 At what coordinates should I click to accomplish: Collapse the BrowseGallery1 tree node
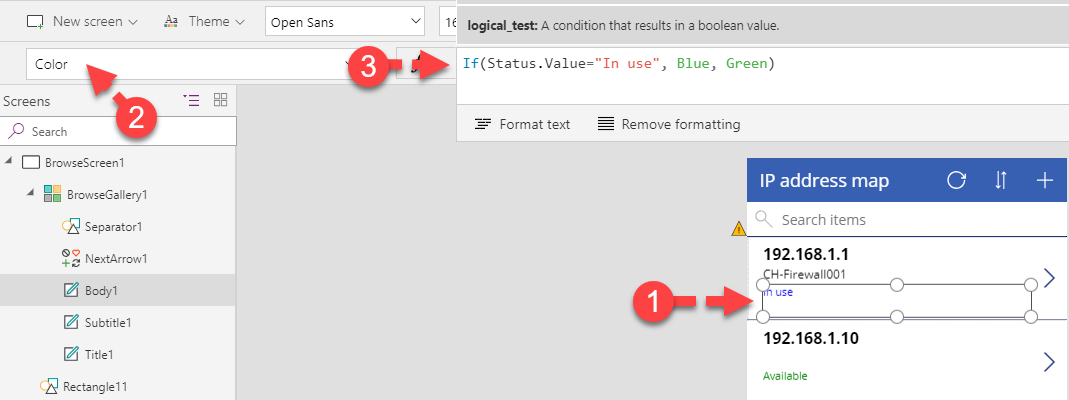pos(31,193)
